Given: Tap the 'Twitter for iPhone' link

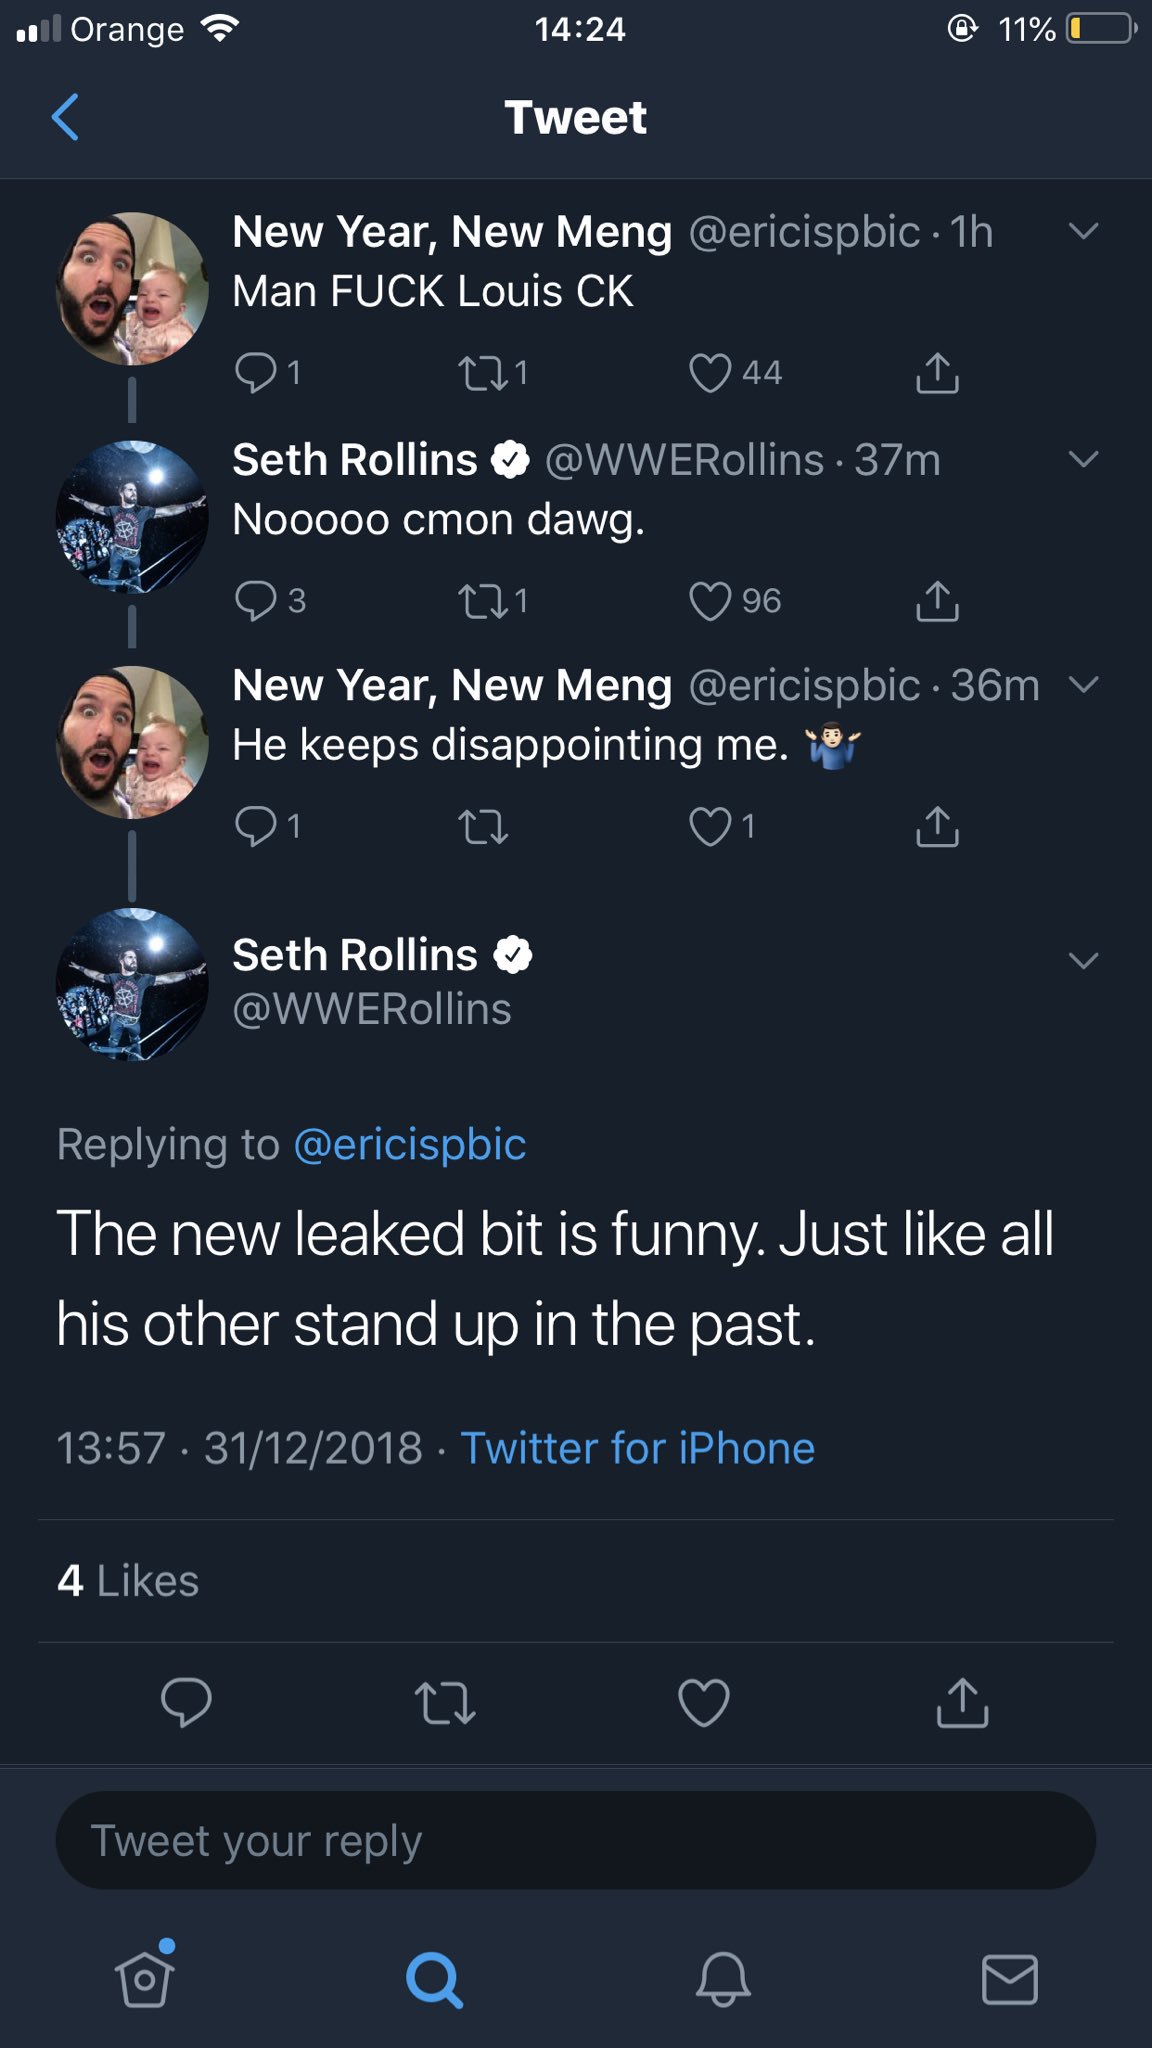Looking at the screenshot, I should click(x=637, y=1448).
